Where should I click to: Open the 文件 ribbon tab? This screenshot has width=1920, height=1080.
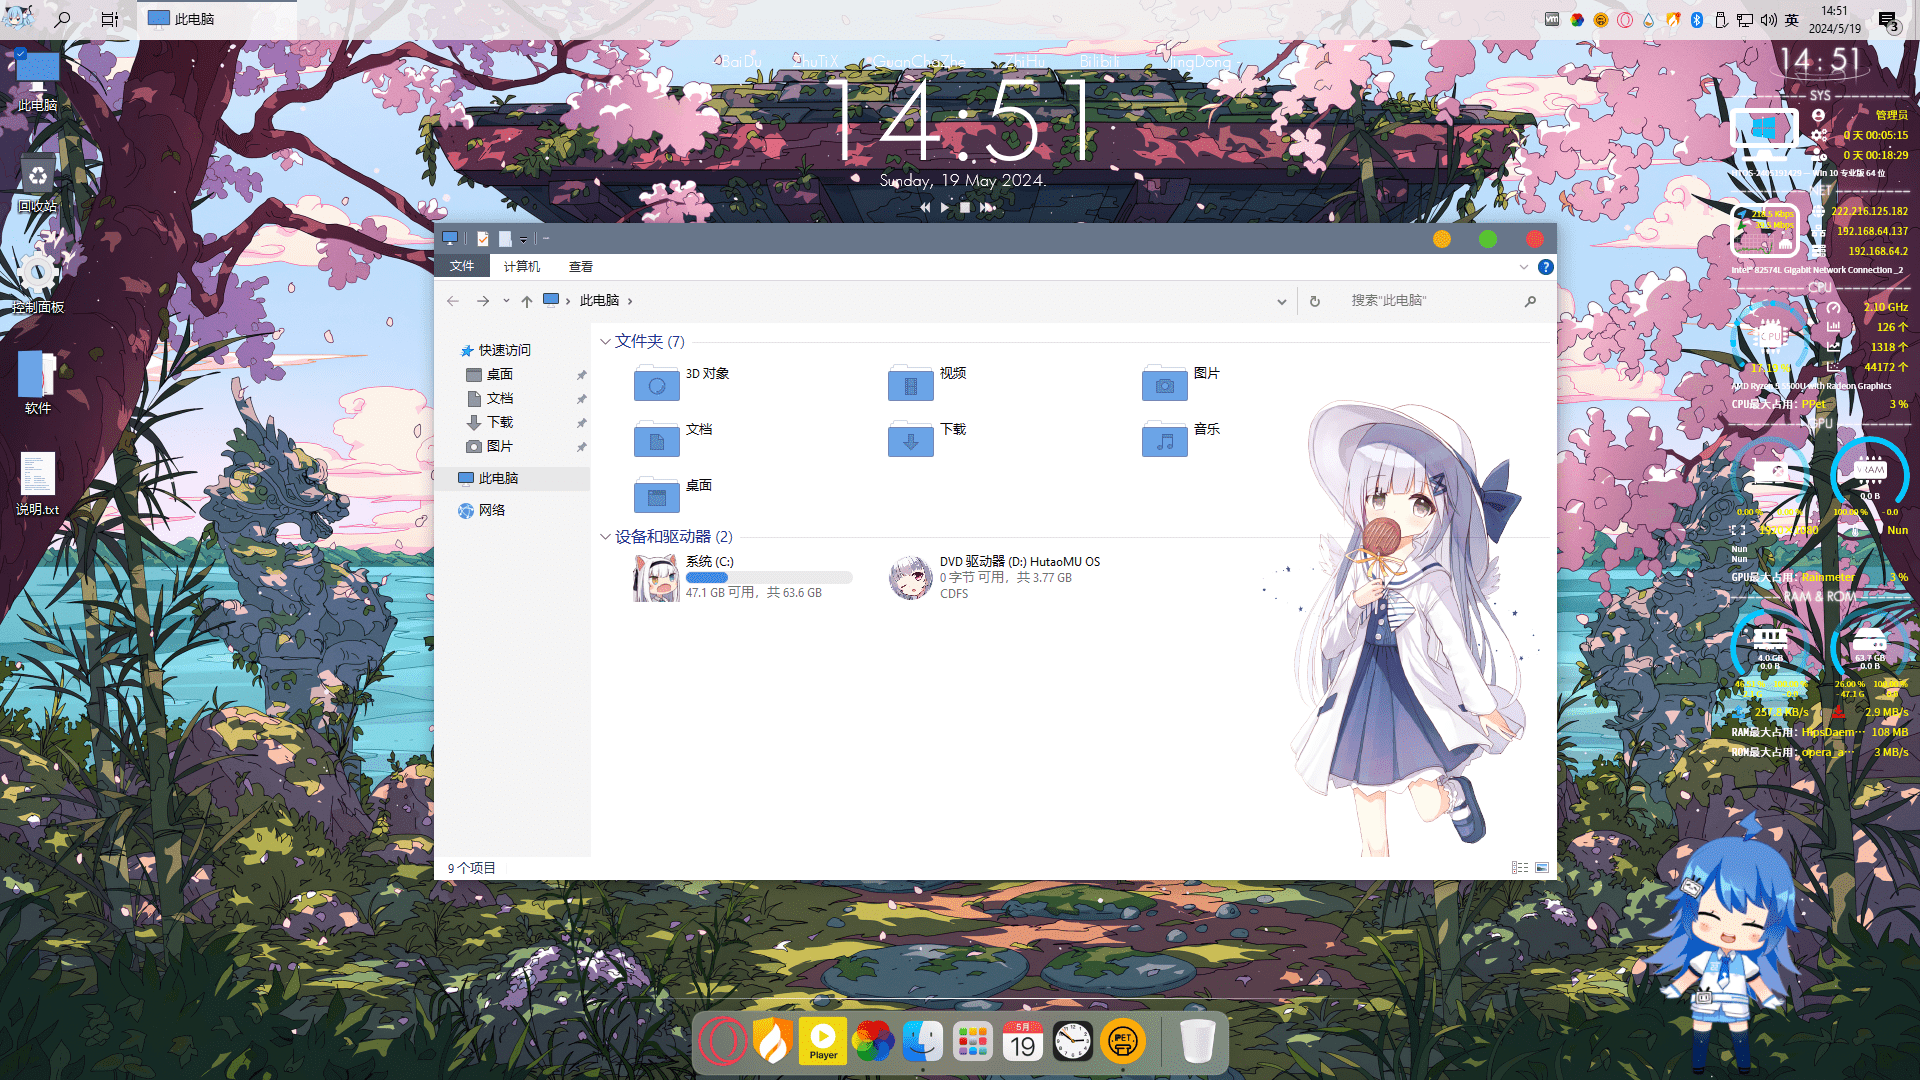pyautogui.click(x=462, y=266)
